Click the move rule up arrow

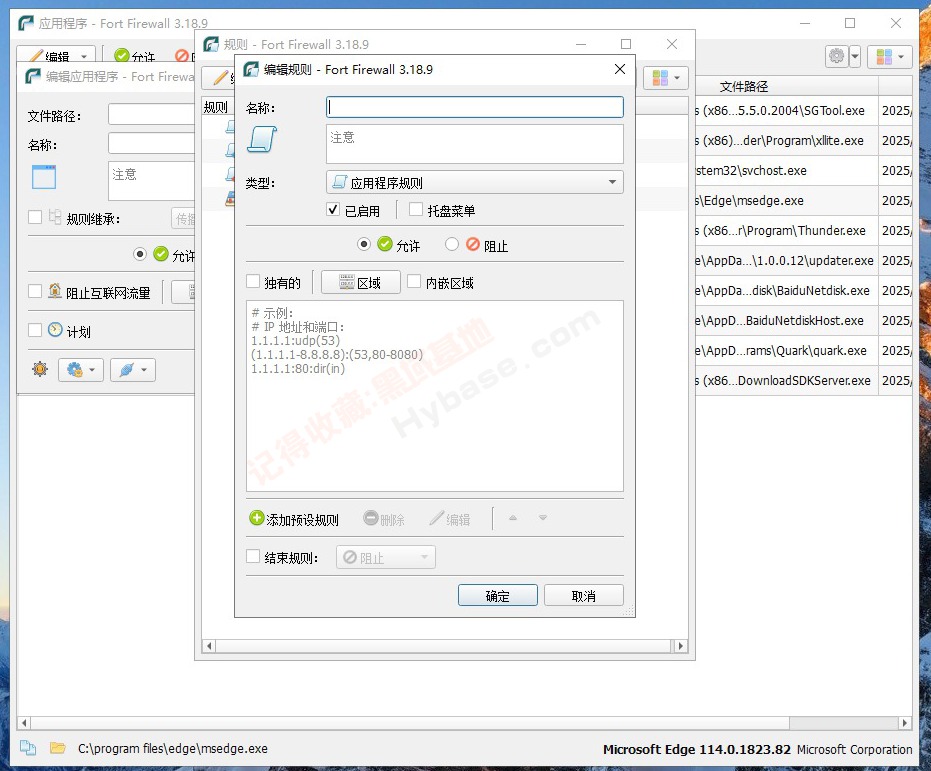513,518
